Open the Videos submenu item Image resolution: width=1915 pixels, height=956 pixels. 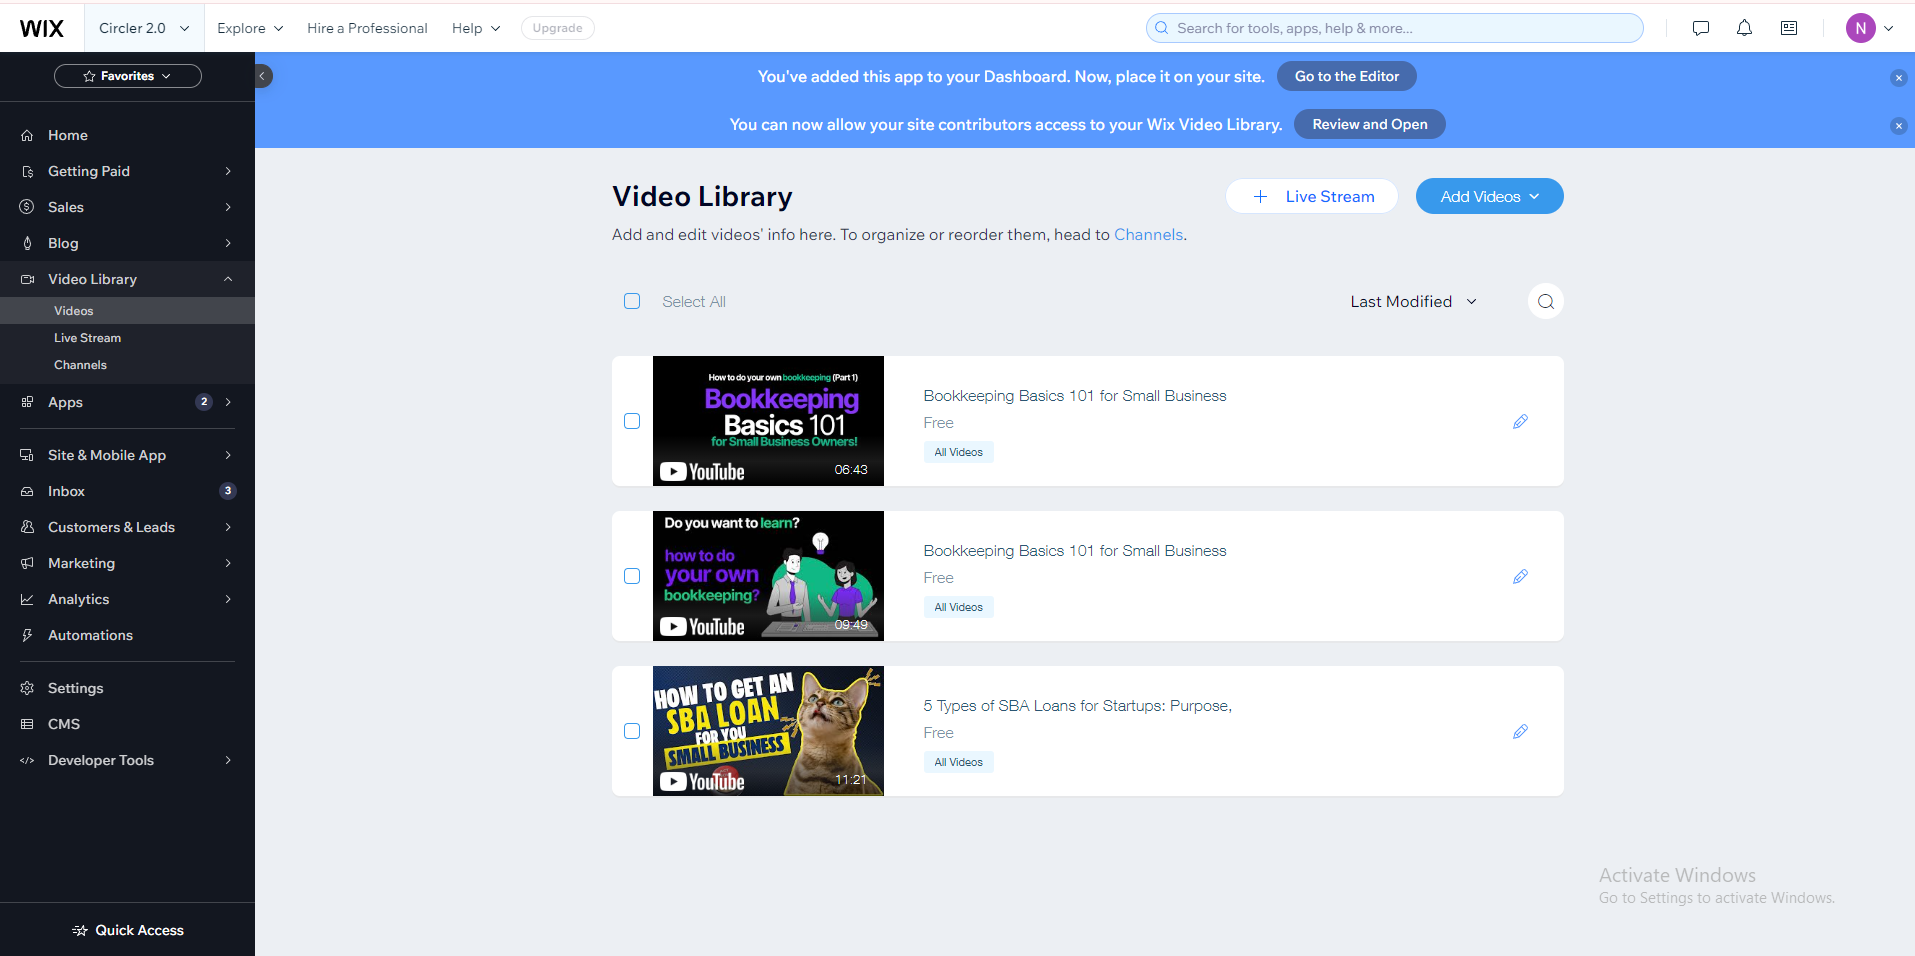click(x=127, y=311)
